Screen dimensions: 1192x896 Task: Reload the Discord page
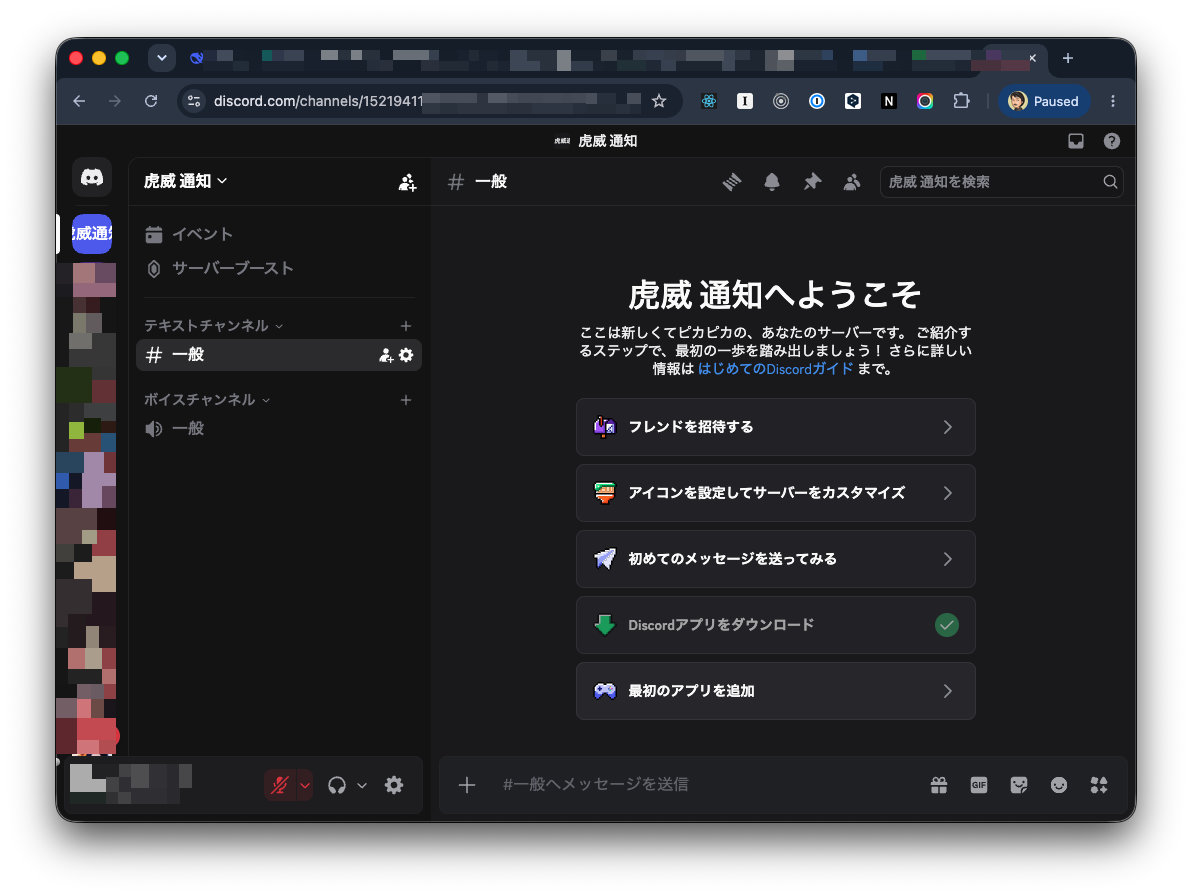pyautogui.click(x=151, y=101)
